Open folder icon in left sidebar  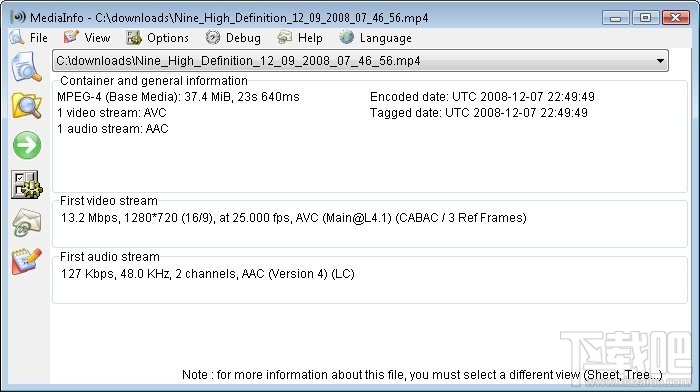26,105
